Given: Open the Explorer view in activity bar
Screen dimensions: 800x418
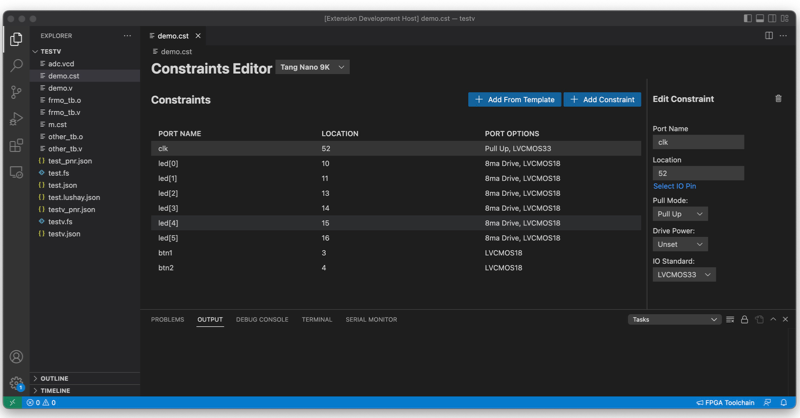Looking at the screenshot, I should pos(16,39).
